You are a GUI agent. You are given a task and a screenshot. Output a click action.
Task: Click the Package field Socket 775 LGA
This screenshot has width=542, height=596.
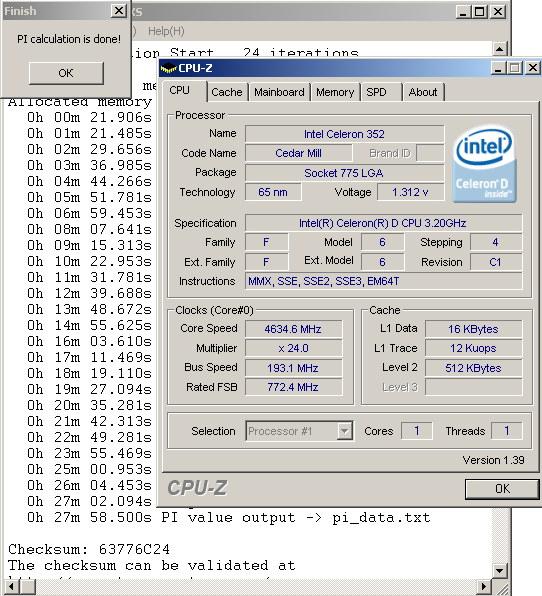click(344, 173)
